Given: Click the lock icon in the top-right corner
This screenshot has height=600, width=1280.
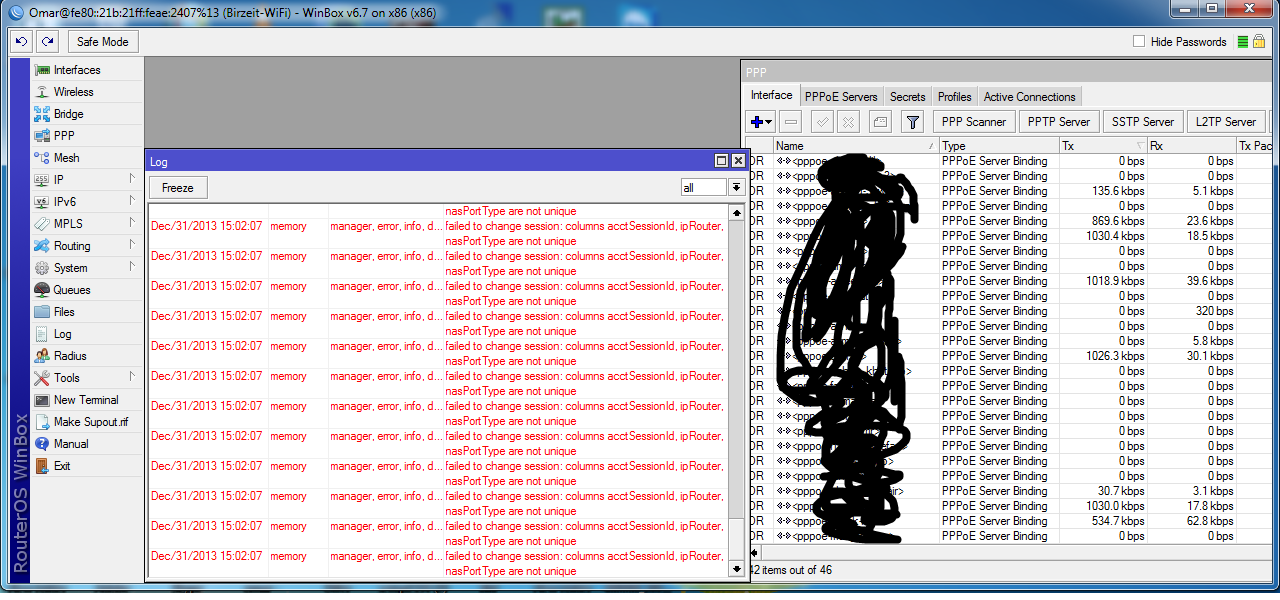Looking at the screenshot, I should coord(1258,42).
